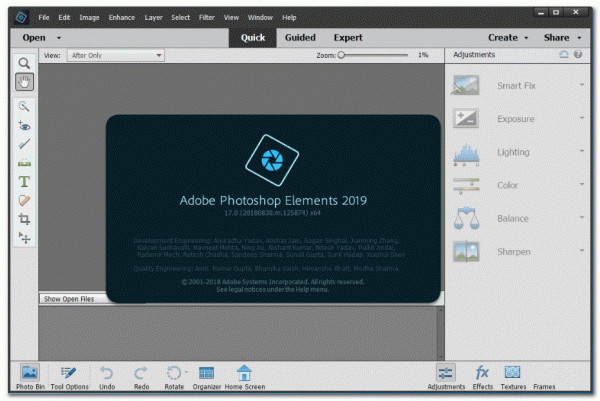The image size is (600, 401).
Task: Click the Zoom slider handle
Action: 341,55
